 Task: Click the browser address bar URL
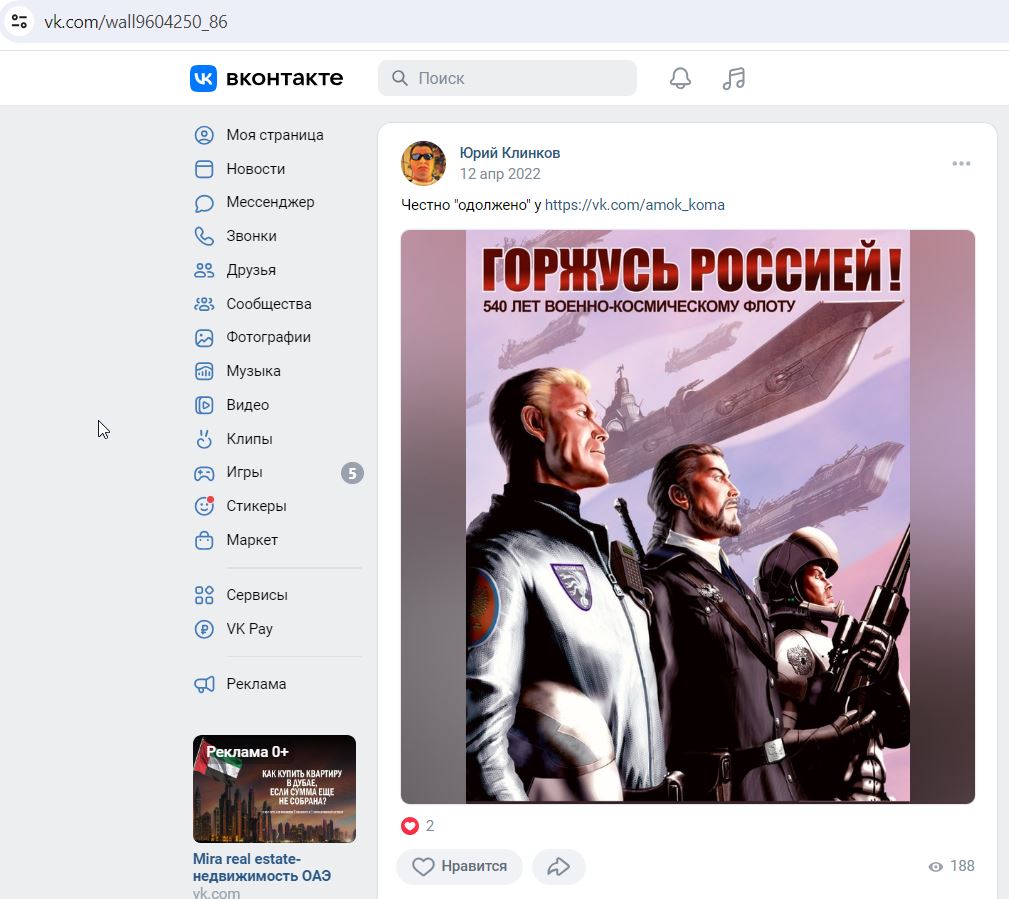click(x=136, y=22)
